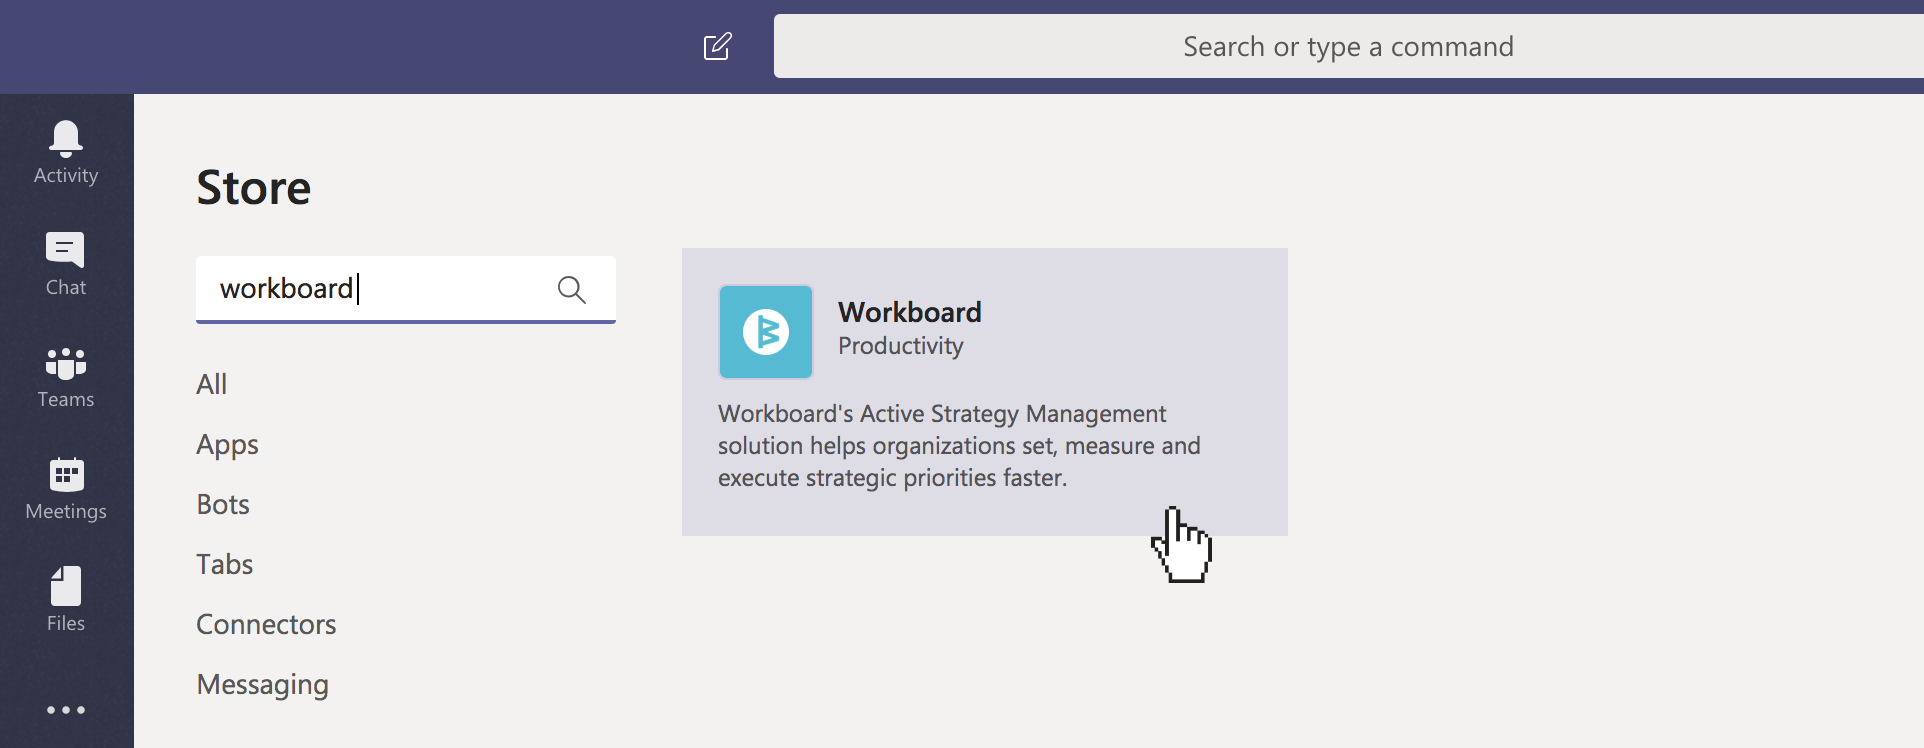Click the Workboard description text on the card
Viewport: 1924px width, 748px height.
959,446
